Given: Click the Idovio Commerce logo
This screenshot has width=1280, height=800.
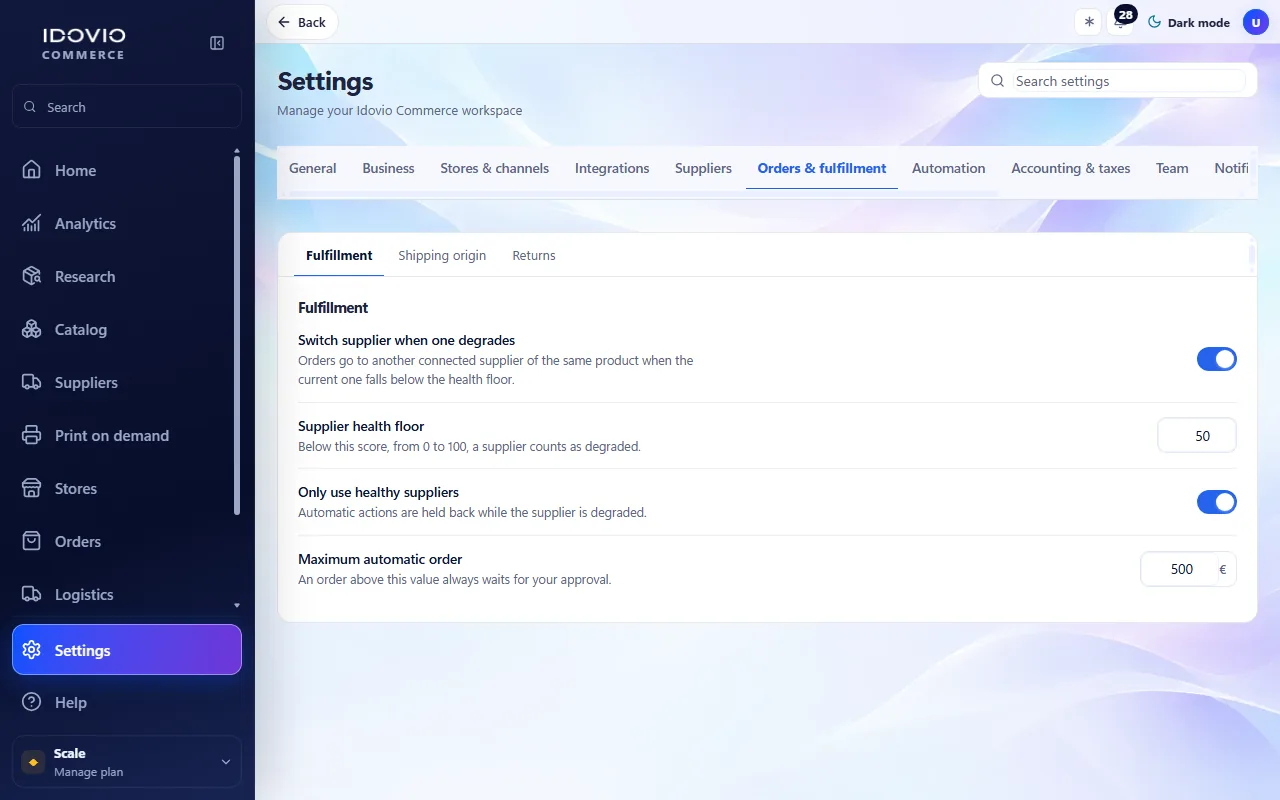Looking at the screenshot, I should [x=84, y=43].
